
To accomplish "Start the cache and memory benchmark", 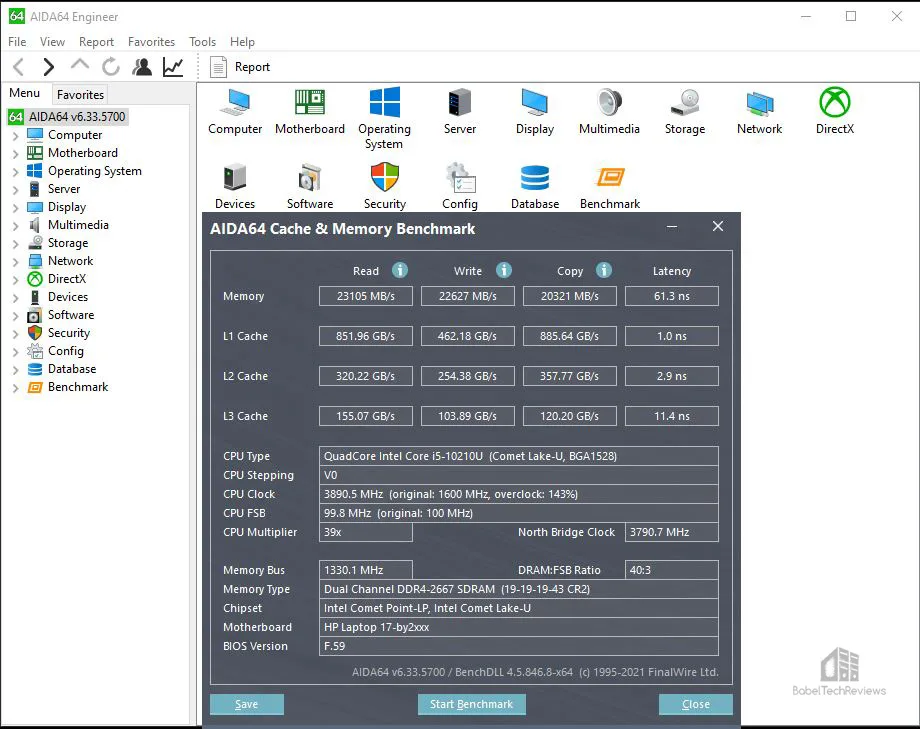I will coord(471,704).
